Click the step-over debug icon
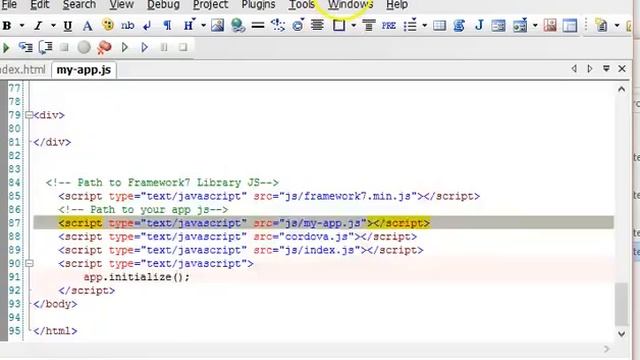Screen dimensions: 640x360 (45, 47)
